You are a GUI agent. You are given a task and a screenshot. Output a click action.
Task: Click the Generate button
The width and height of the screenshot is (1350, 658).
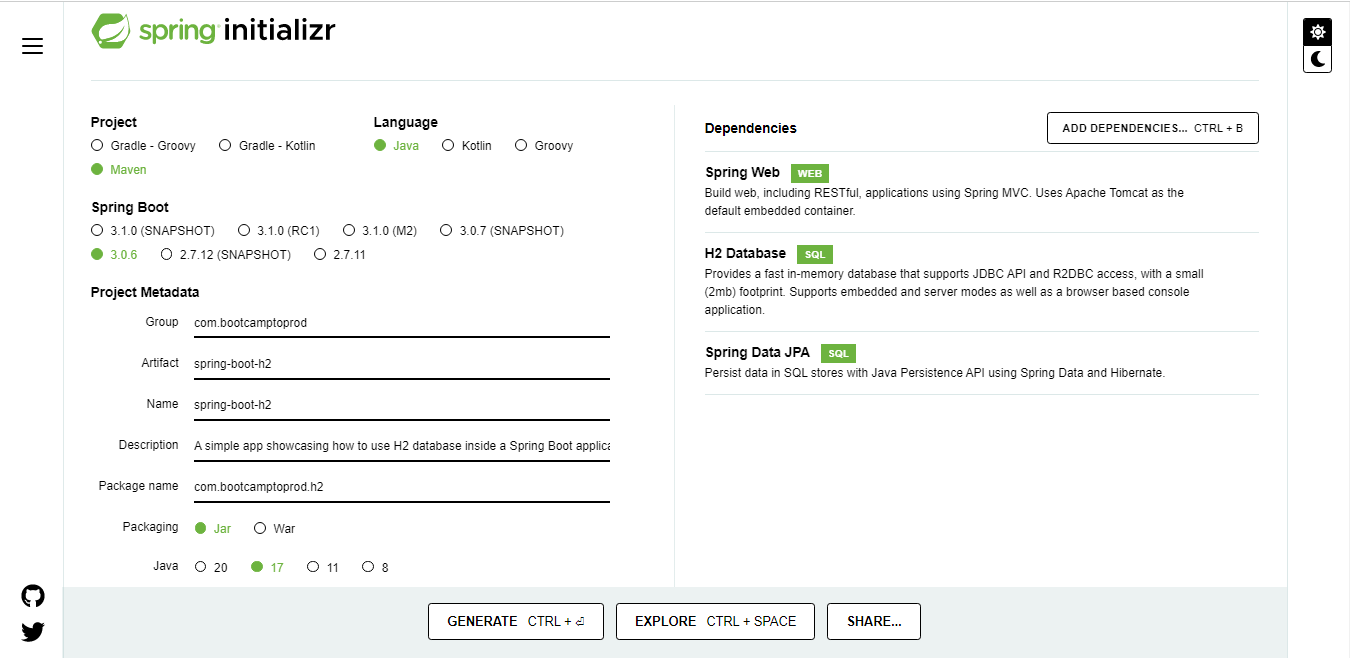click(x=515, y=621)
